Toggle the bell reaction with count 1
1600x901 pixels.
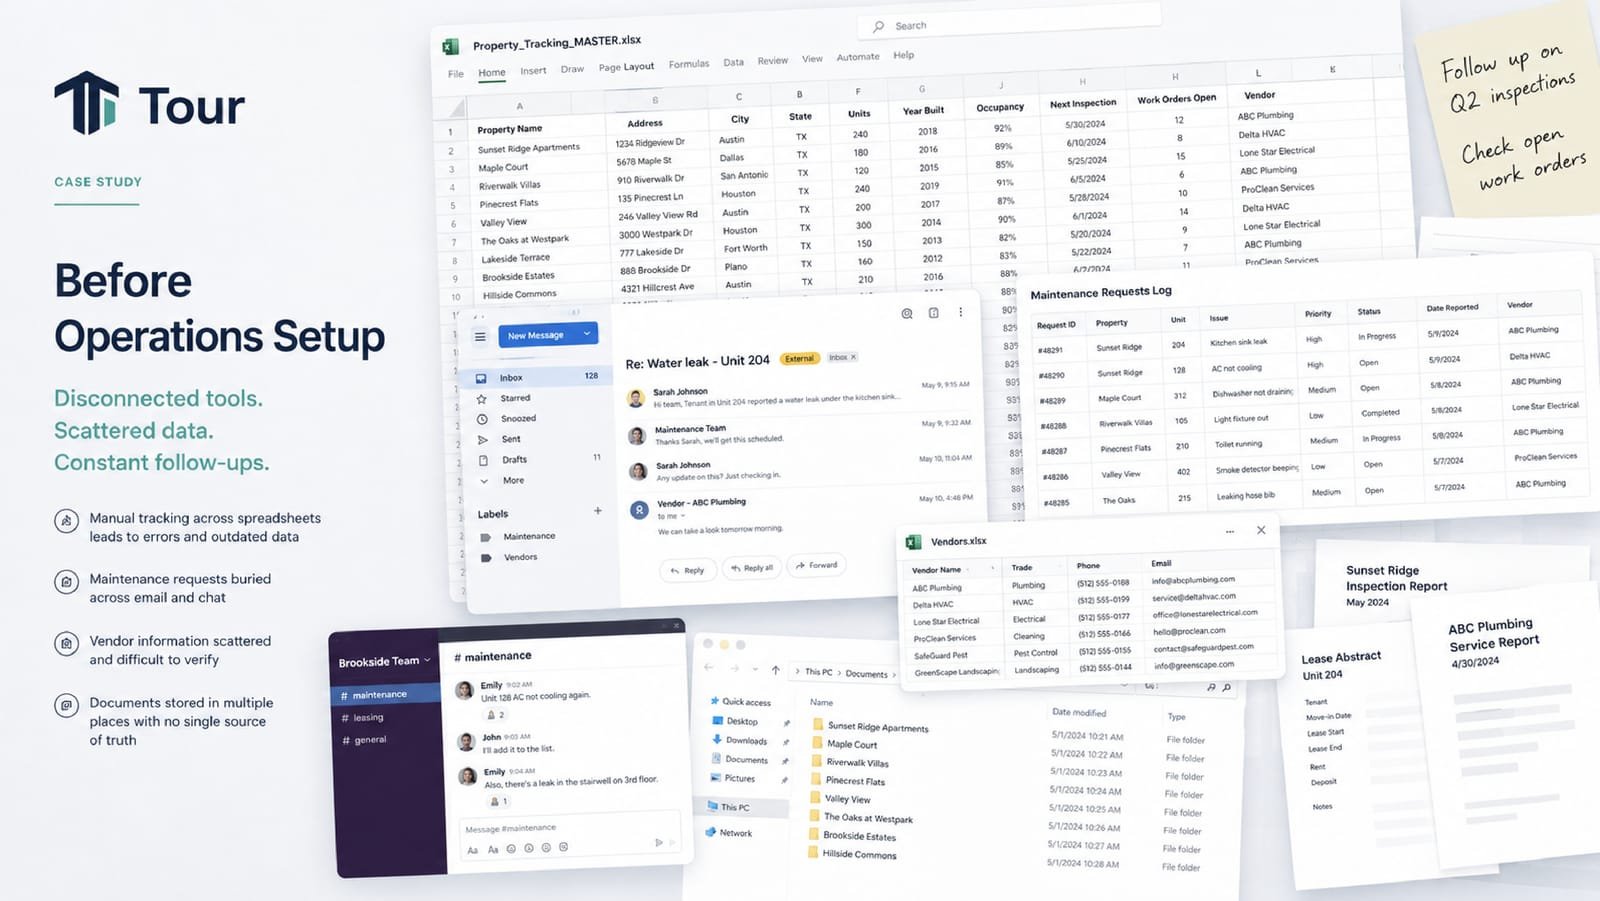tap(498, 802)
